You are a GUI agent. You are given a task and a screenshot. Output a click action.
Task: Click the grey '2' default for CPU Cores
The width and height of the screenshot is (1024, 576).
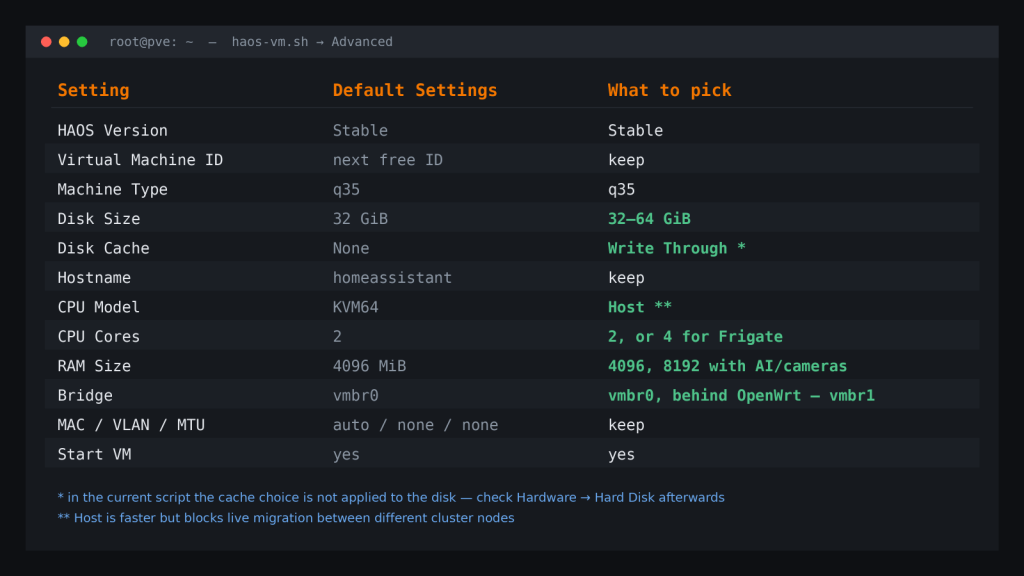point(337,336)
